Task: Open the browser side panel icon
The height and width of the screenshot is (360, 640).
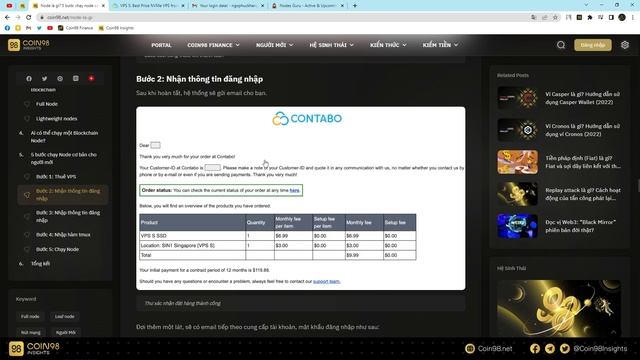Action: tap(611, 17)
